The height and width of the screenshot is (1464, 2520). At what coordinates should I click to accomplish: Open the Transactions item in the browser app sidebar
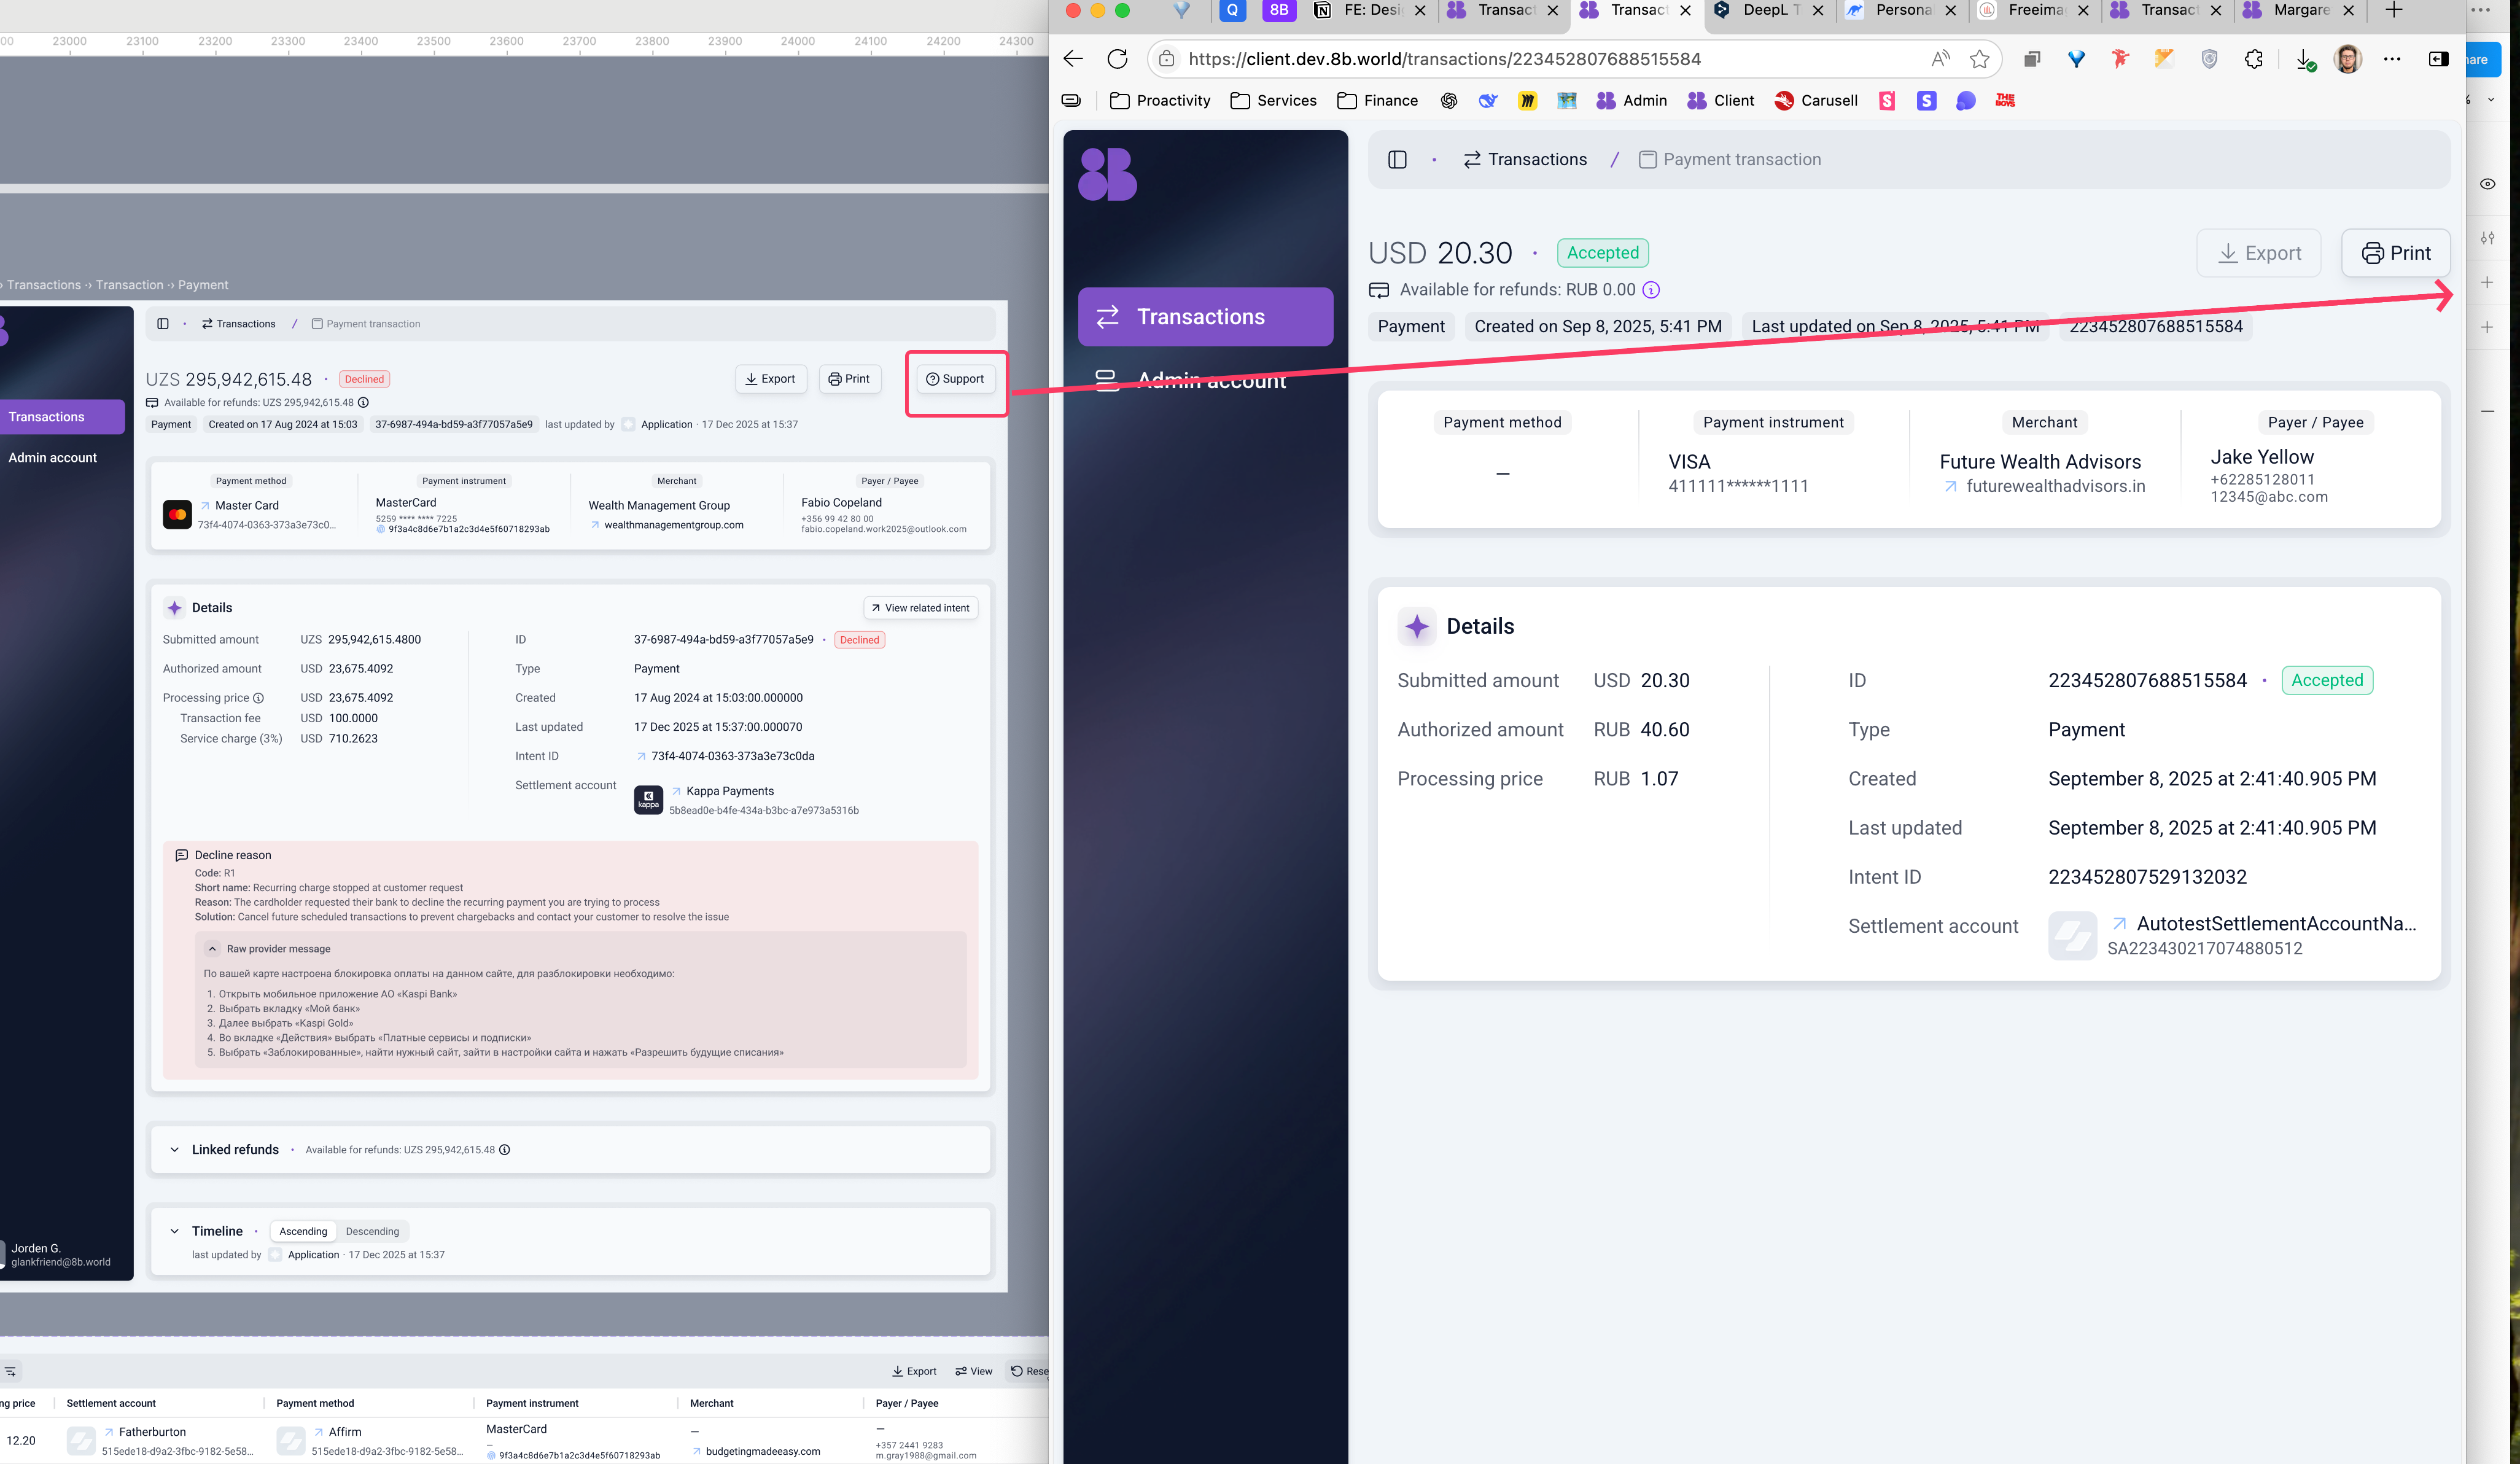coord(1205,317)
